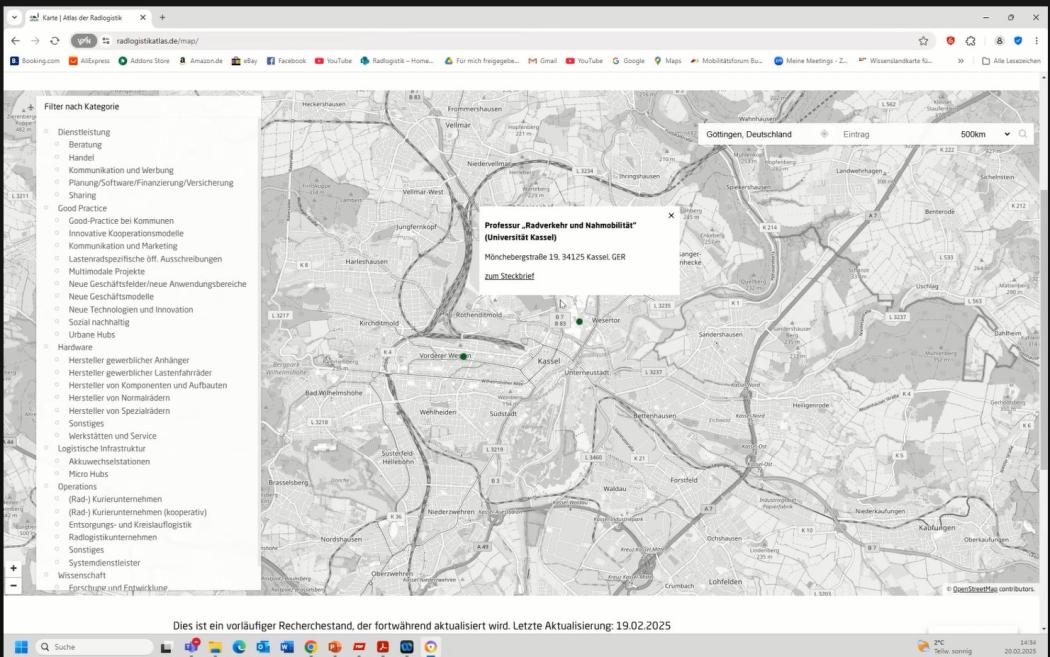Open a new browser tab with plus

point(162,17)
